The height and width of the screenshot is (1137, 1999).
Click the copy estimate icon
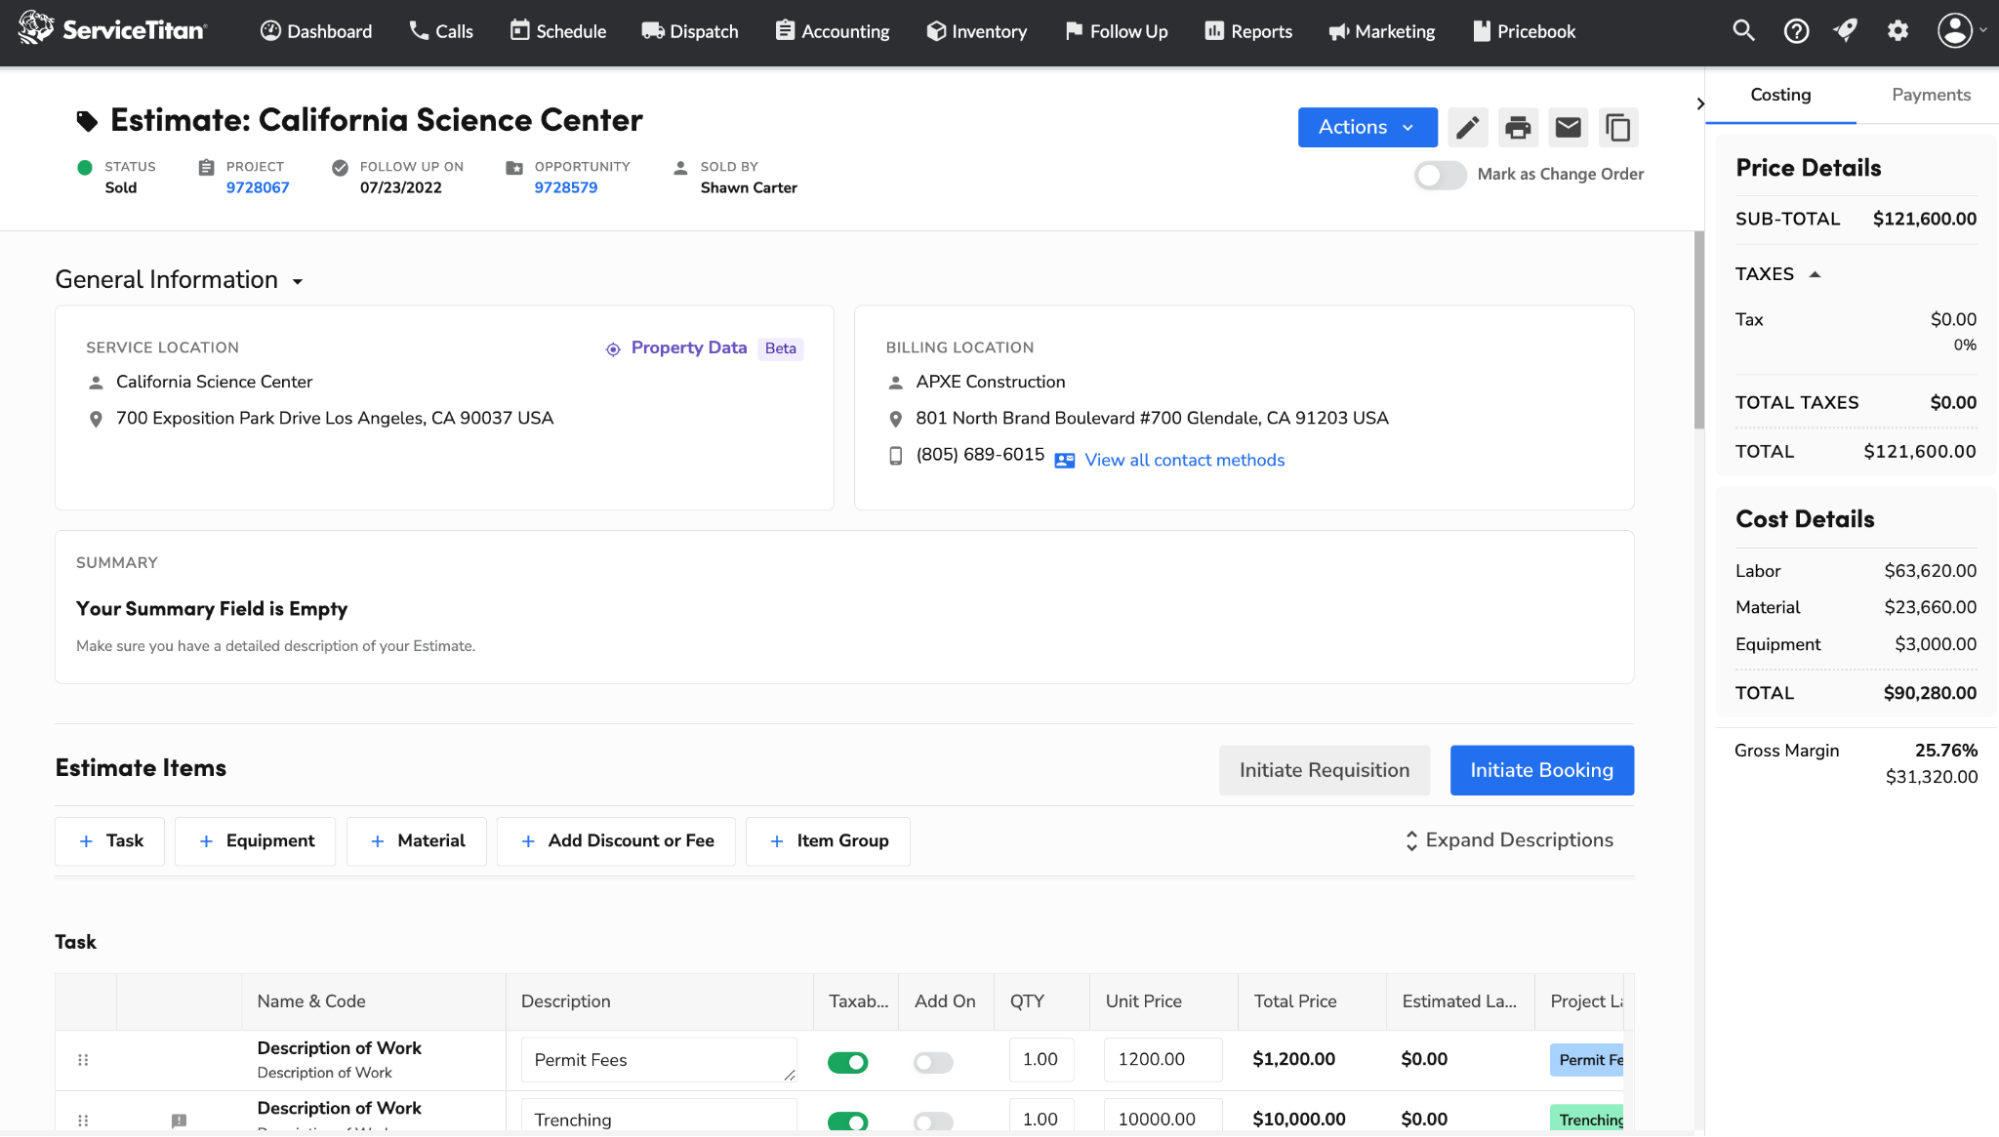1618,128
